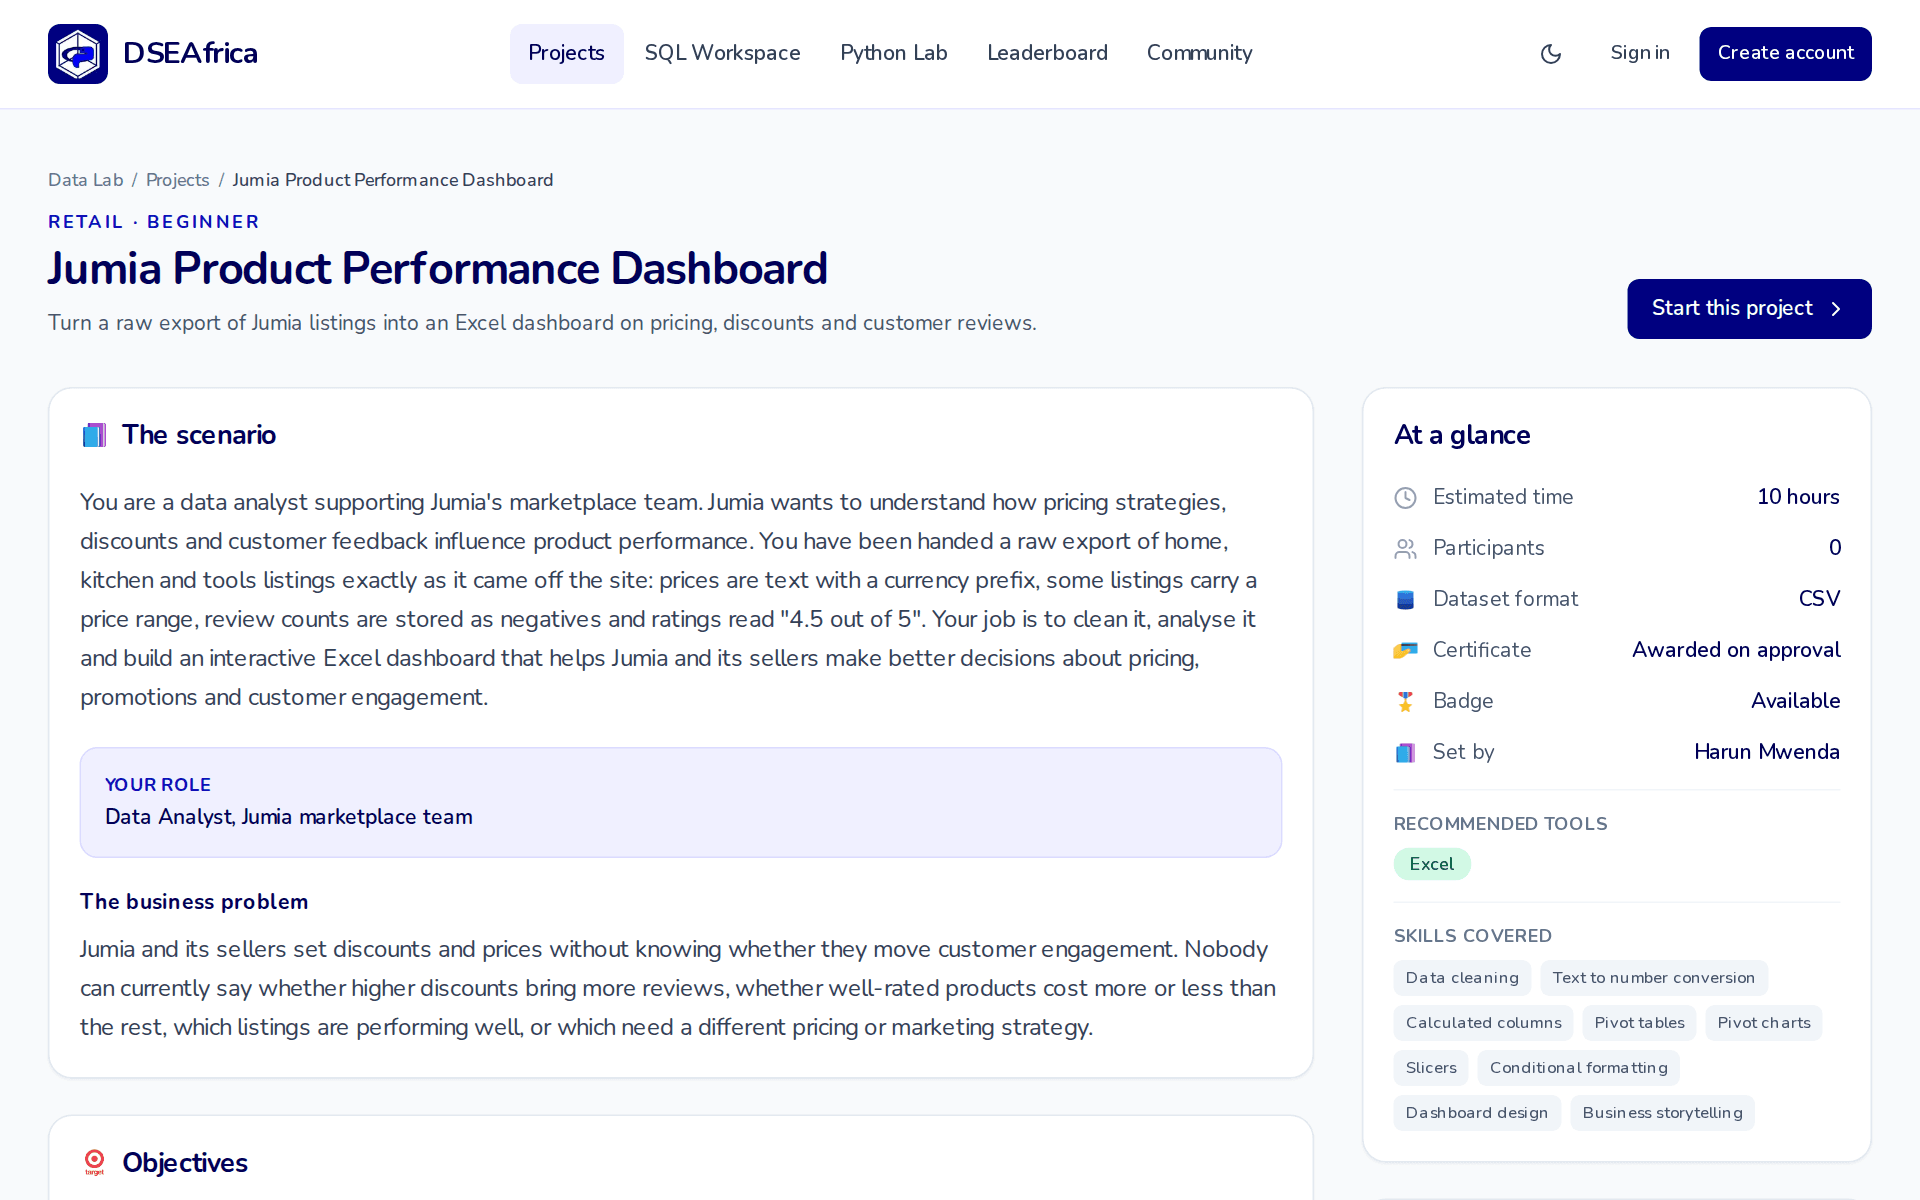Open the Leaderboard page
The width and height of the screenshot is (1920, 1200).
tap(1047, 53)
